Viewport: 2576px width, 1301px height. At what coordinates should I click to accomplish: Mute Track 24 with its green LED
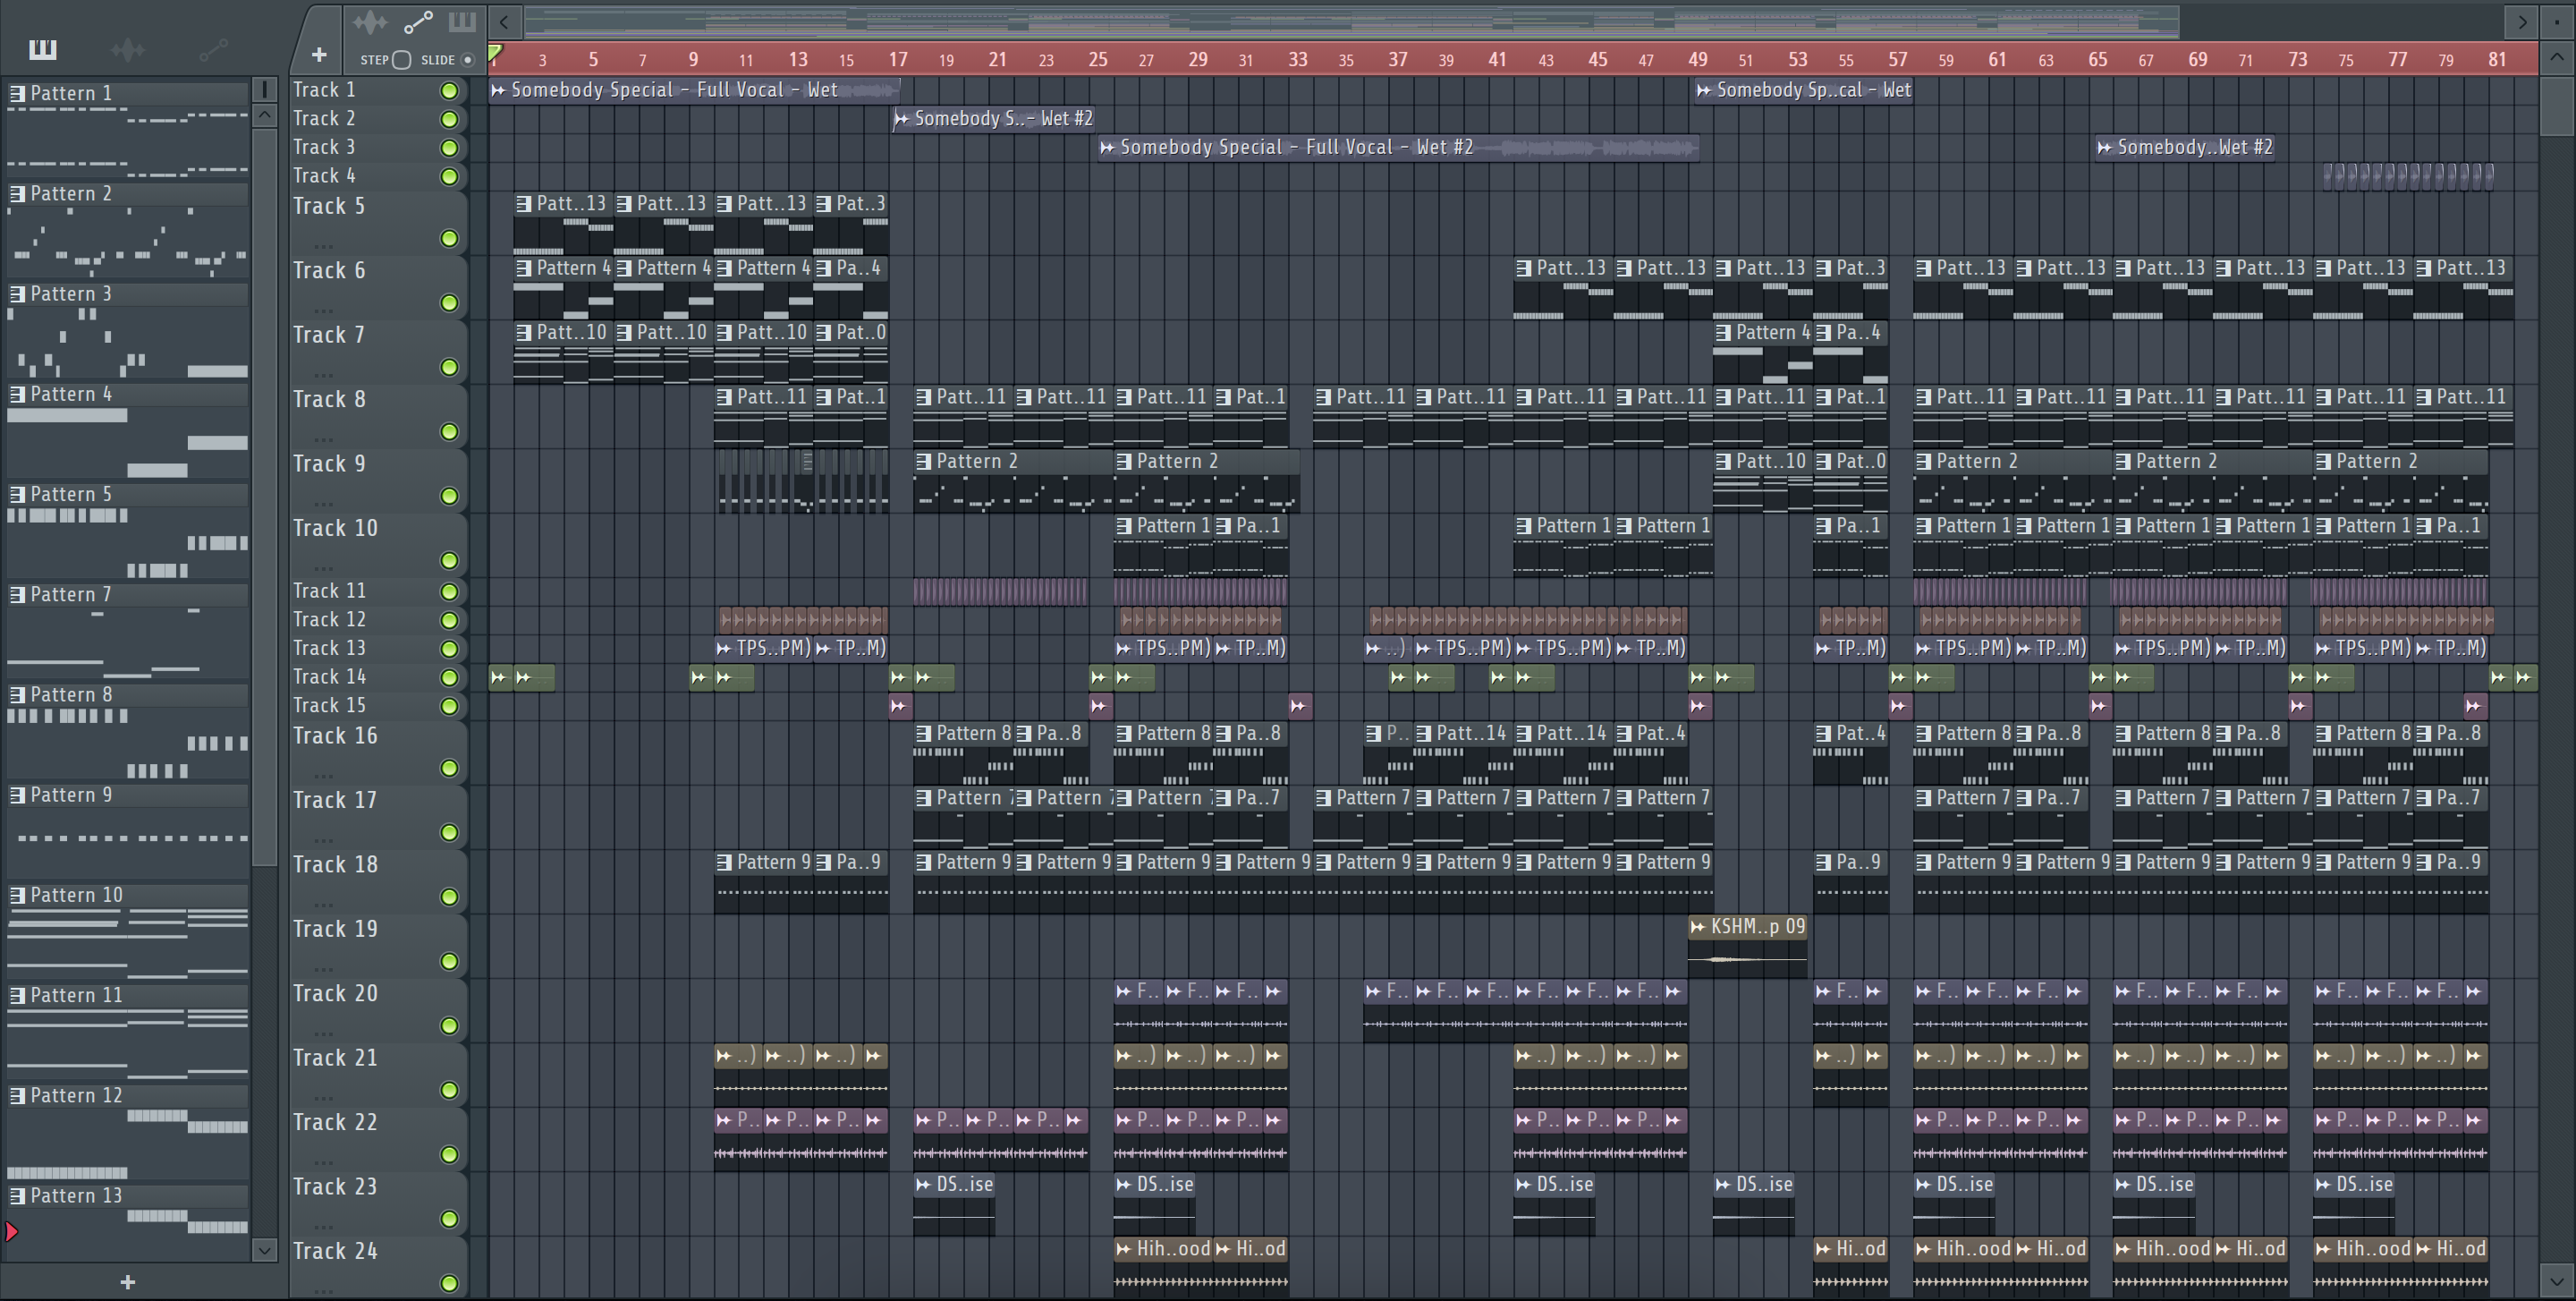450,1284
